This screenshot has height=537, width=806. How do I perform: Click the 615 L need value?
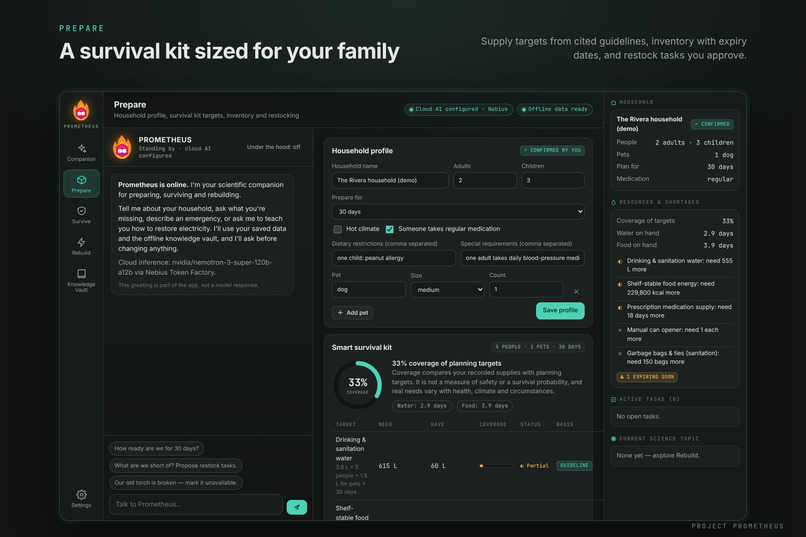point(388,466)
